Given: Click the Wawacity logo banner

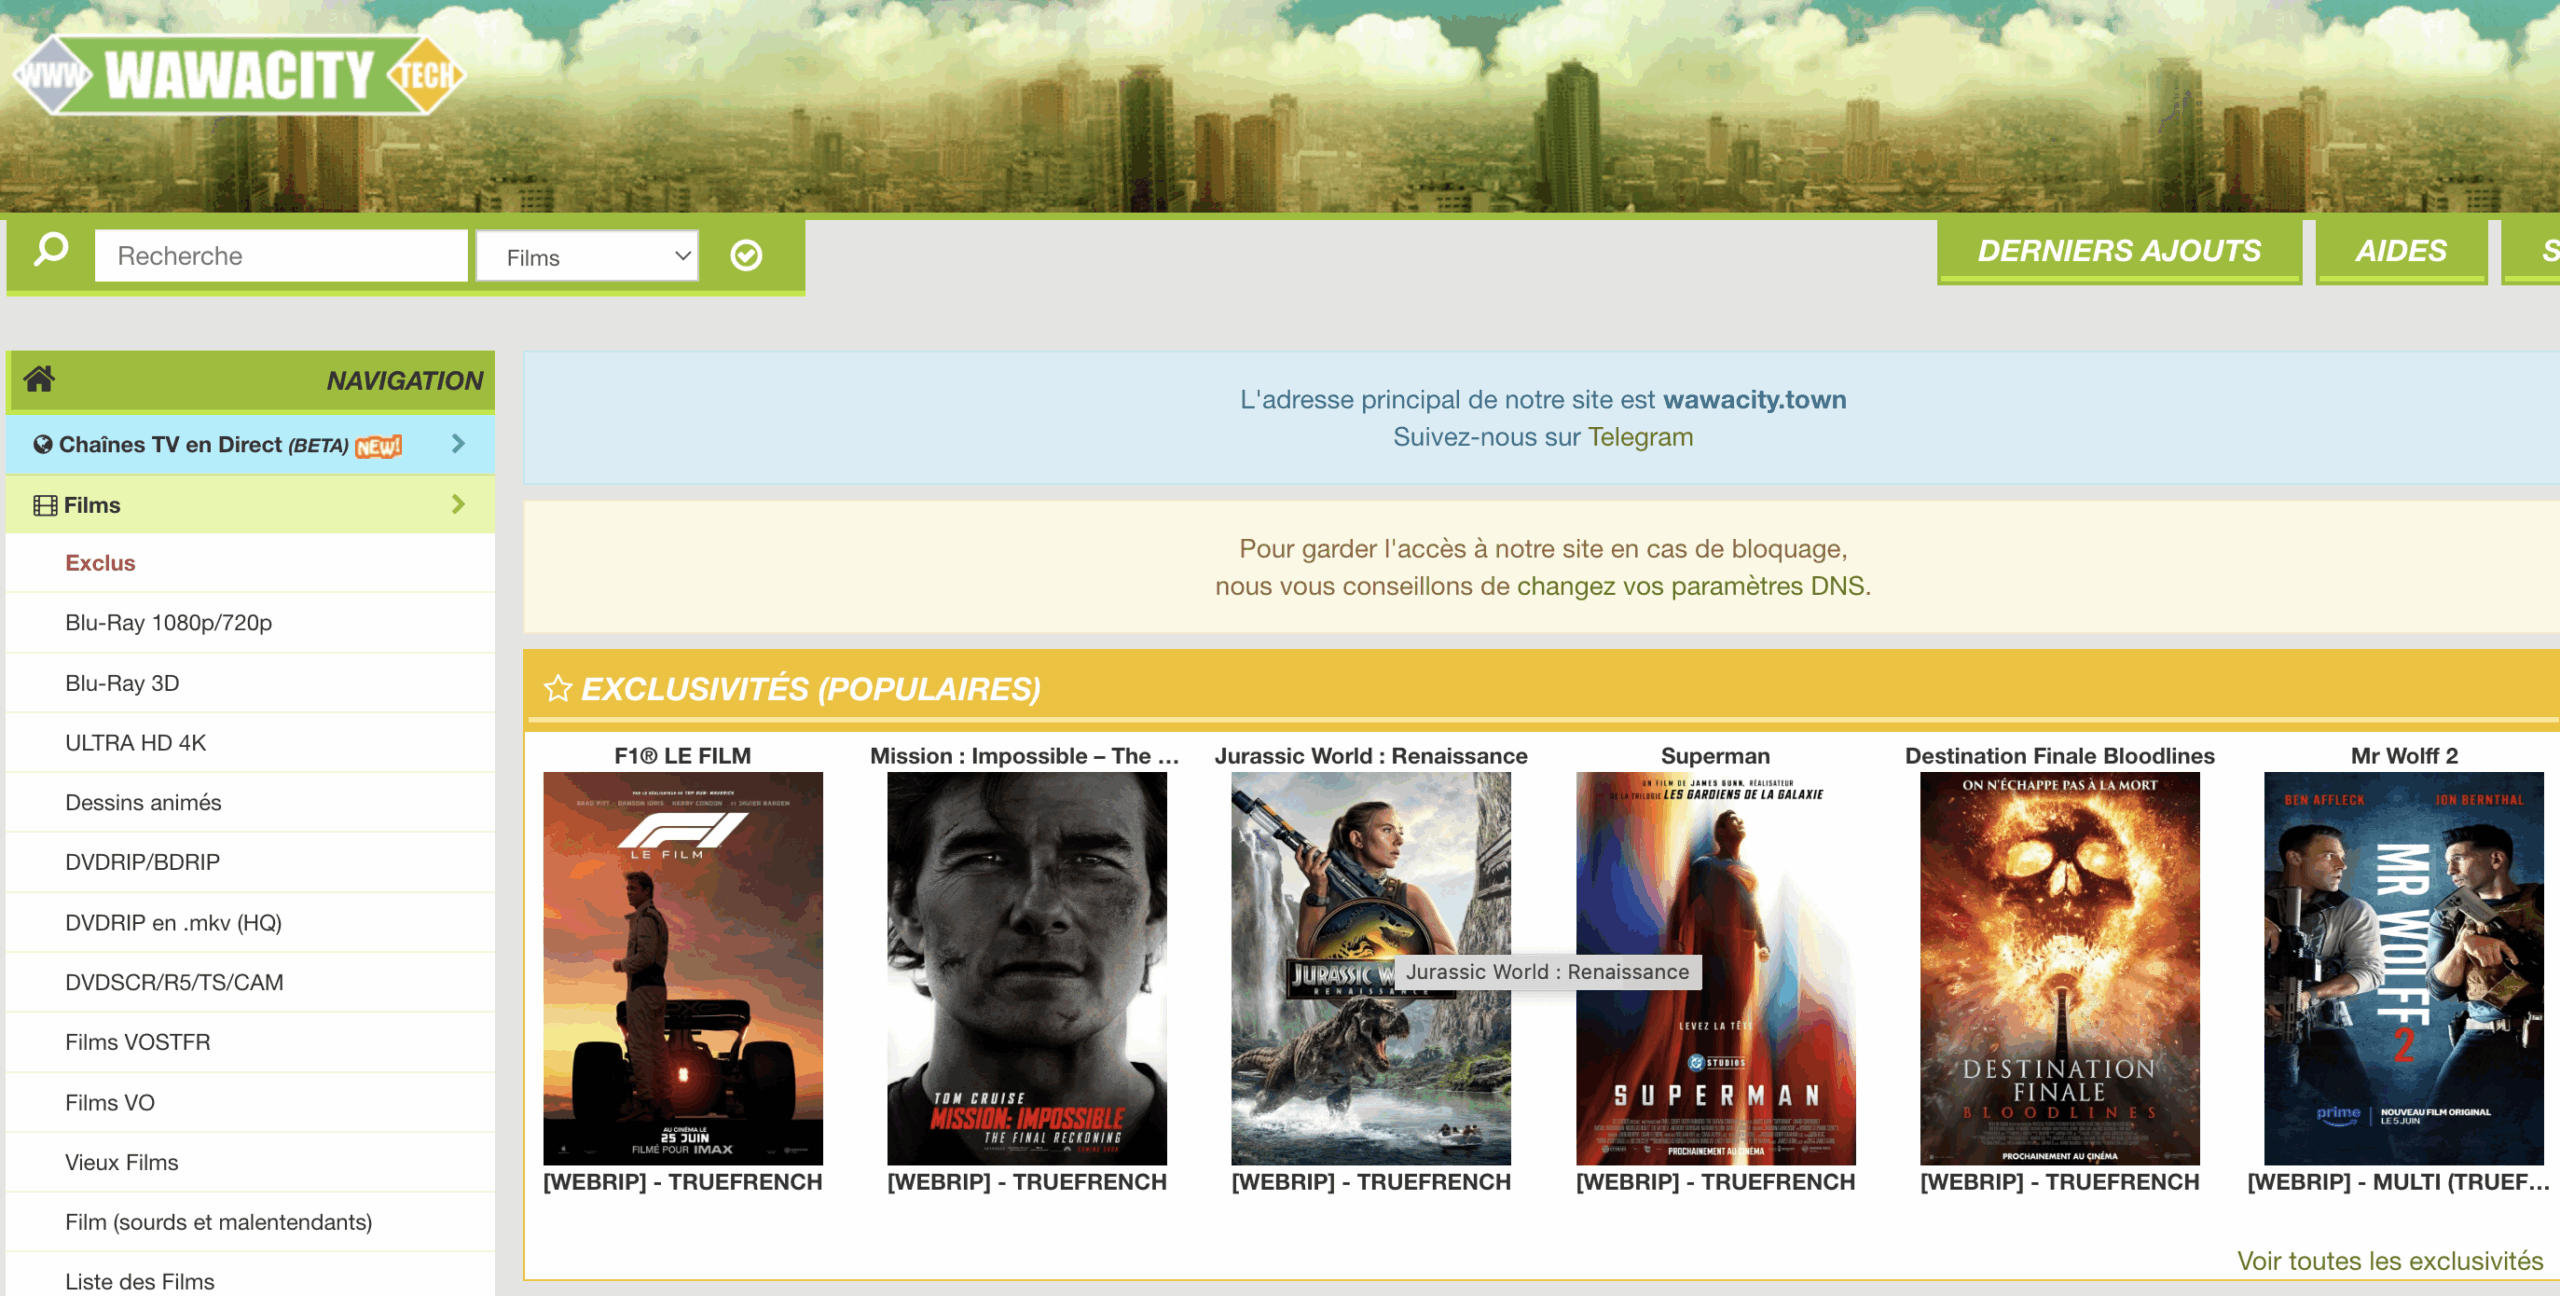Looking at the screenshot, I should (238, 75).
